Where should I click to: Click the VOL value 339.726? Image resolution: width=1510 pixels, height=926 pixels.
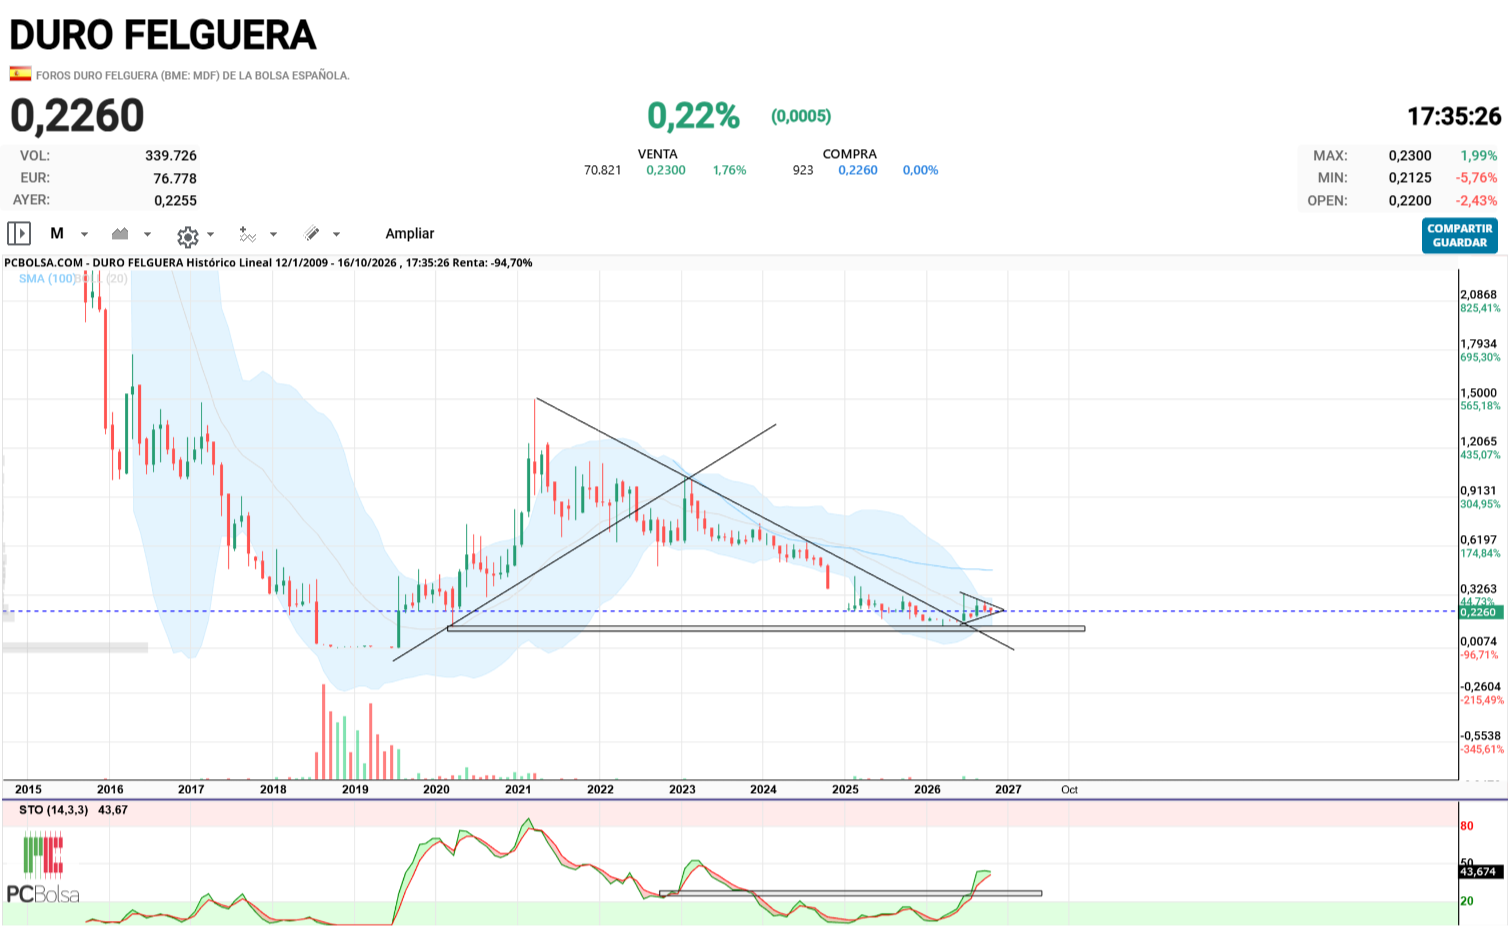point(171,155)
